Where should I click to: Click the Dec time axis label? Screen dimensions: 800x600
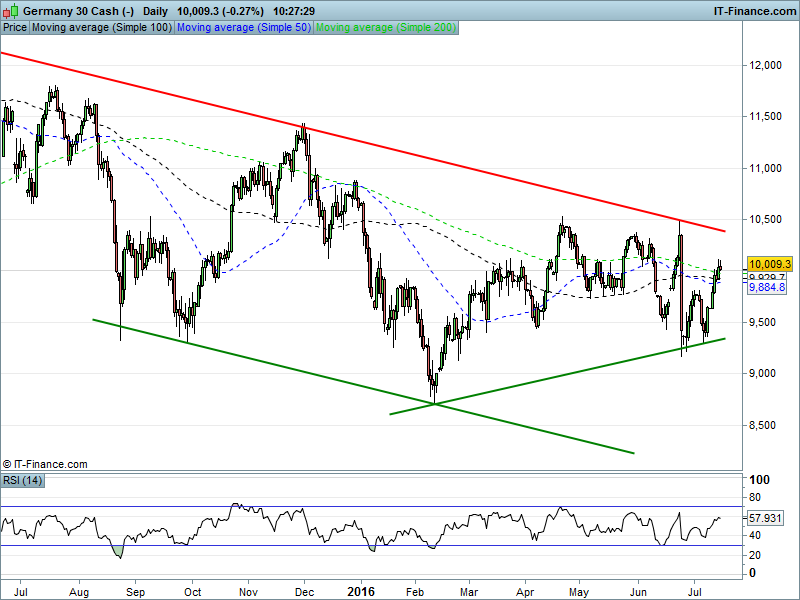tap(305, 592)
